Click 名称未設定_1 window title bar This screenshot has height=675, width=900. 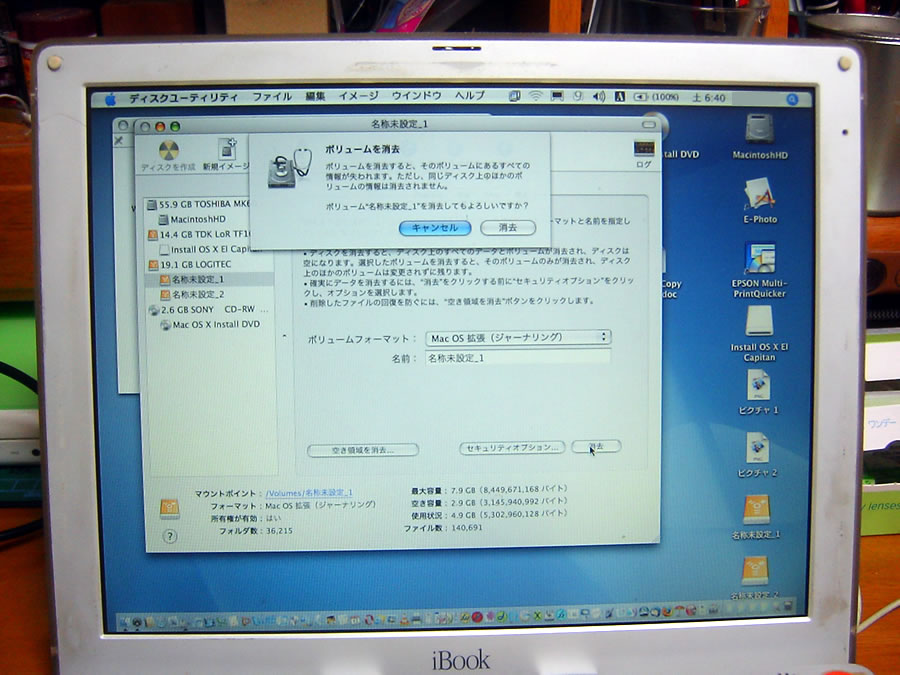tap(399, 125)
